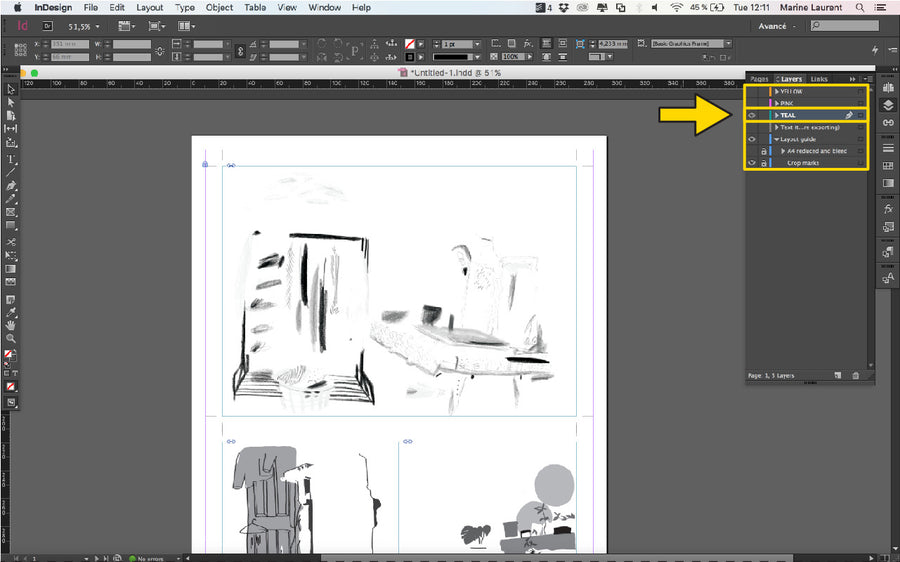Select the Free Transform tool
900x562 pixels.
point(10,255)
